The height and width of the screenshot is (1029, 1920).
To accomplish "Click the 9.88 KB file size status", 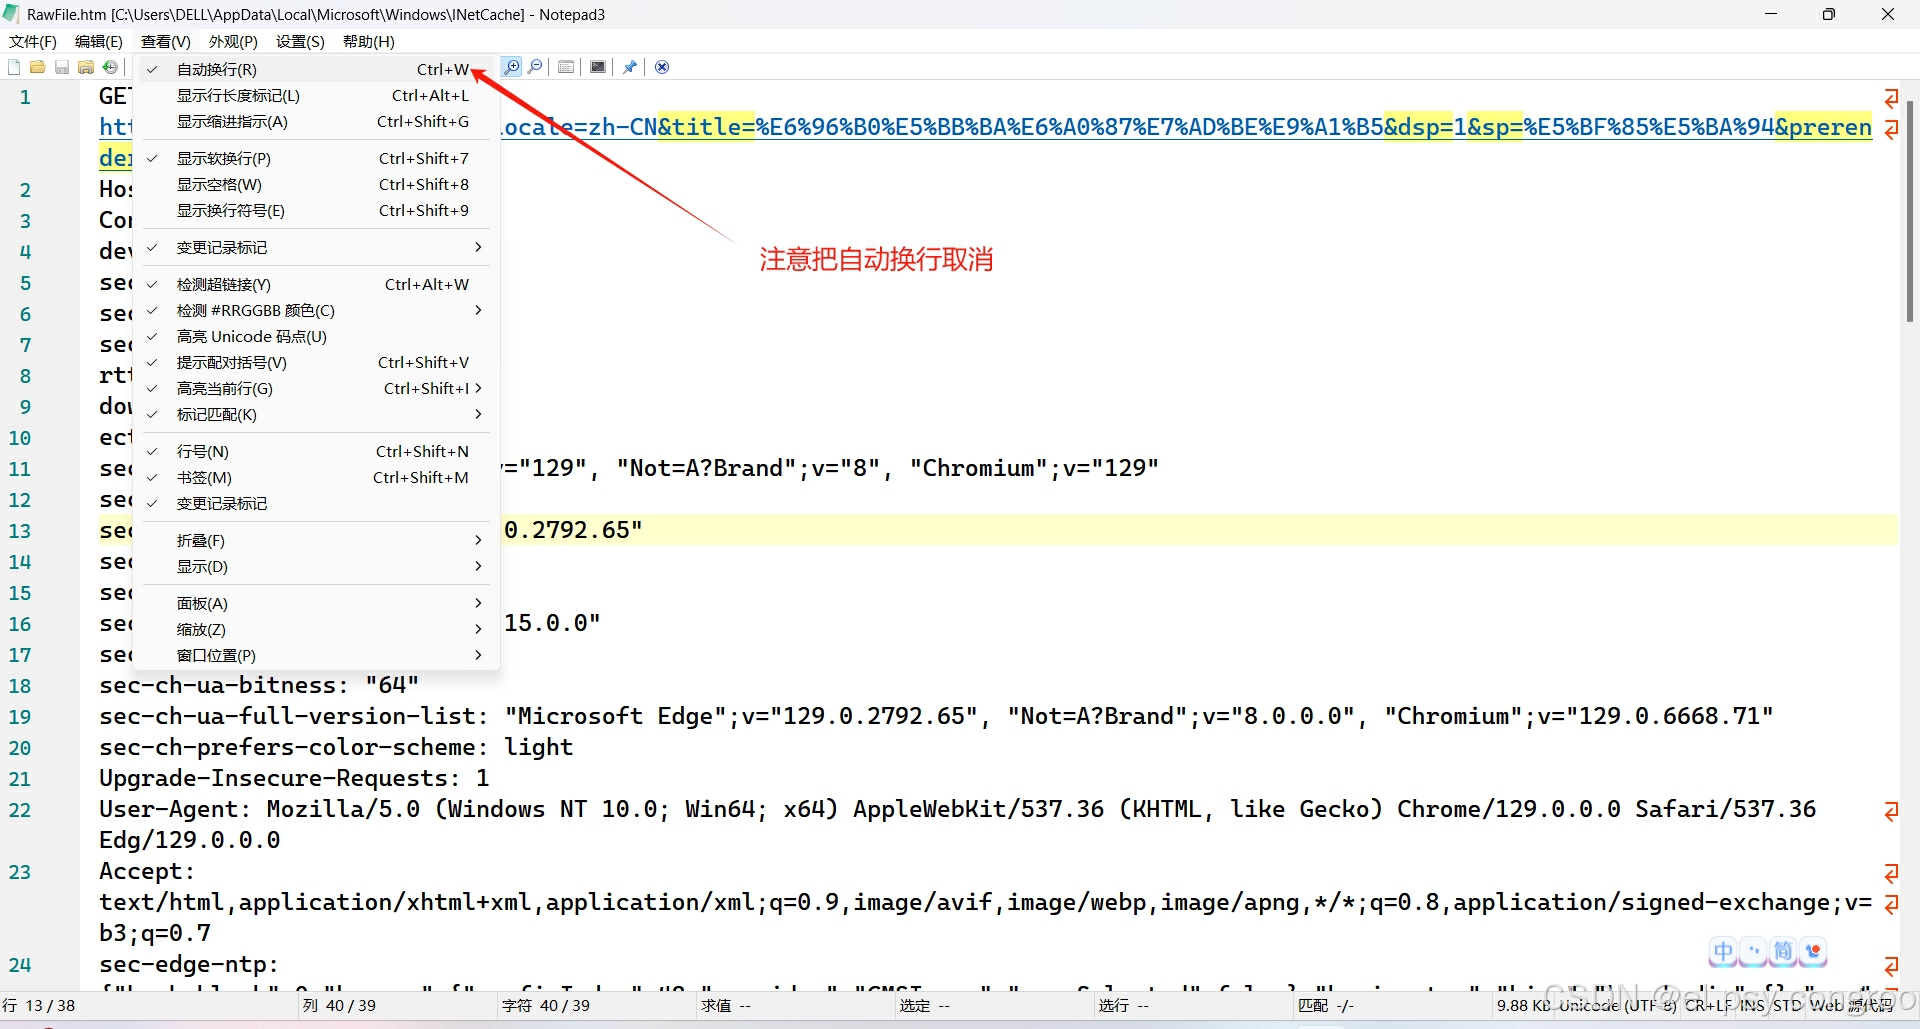I will tap(1524, 1005).
